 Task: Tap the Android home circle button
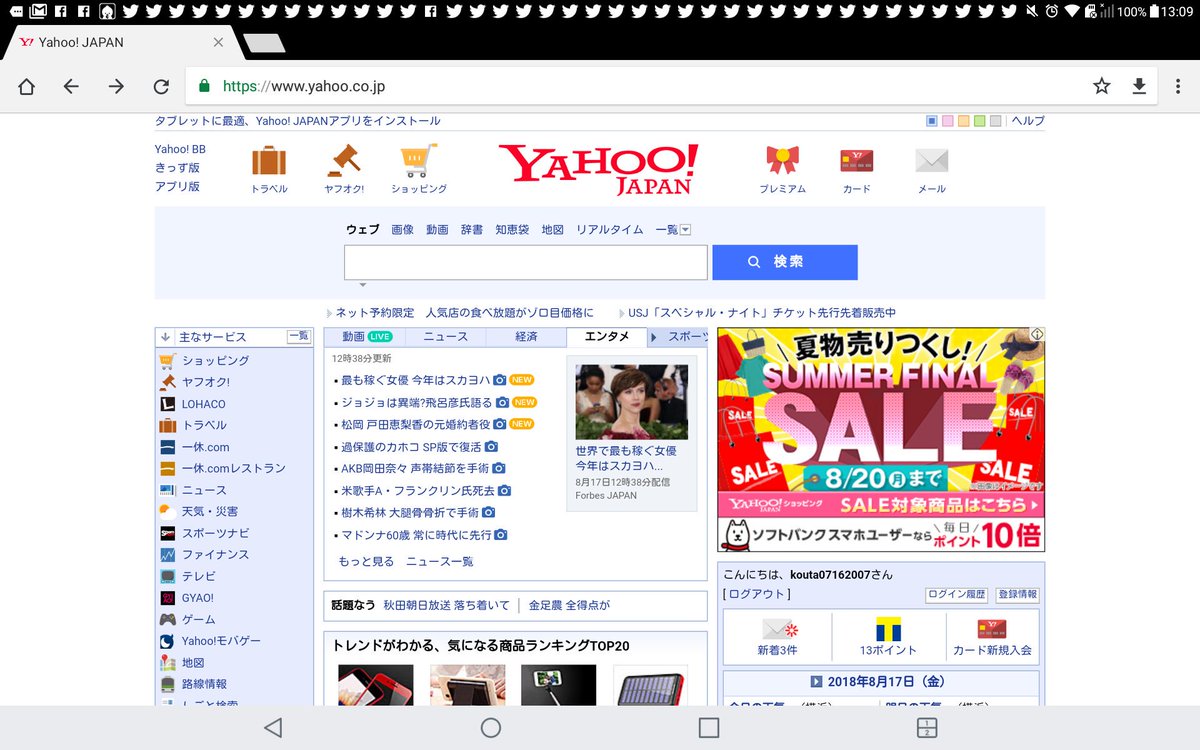[x=490, y=728]
